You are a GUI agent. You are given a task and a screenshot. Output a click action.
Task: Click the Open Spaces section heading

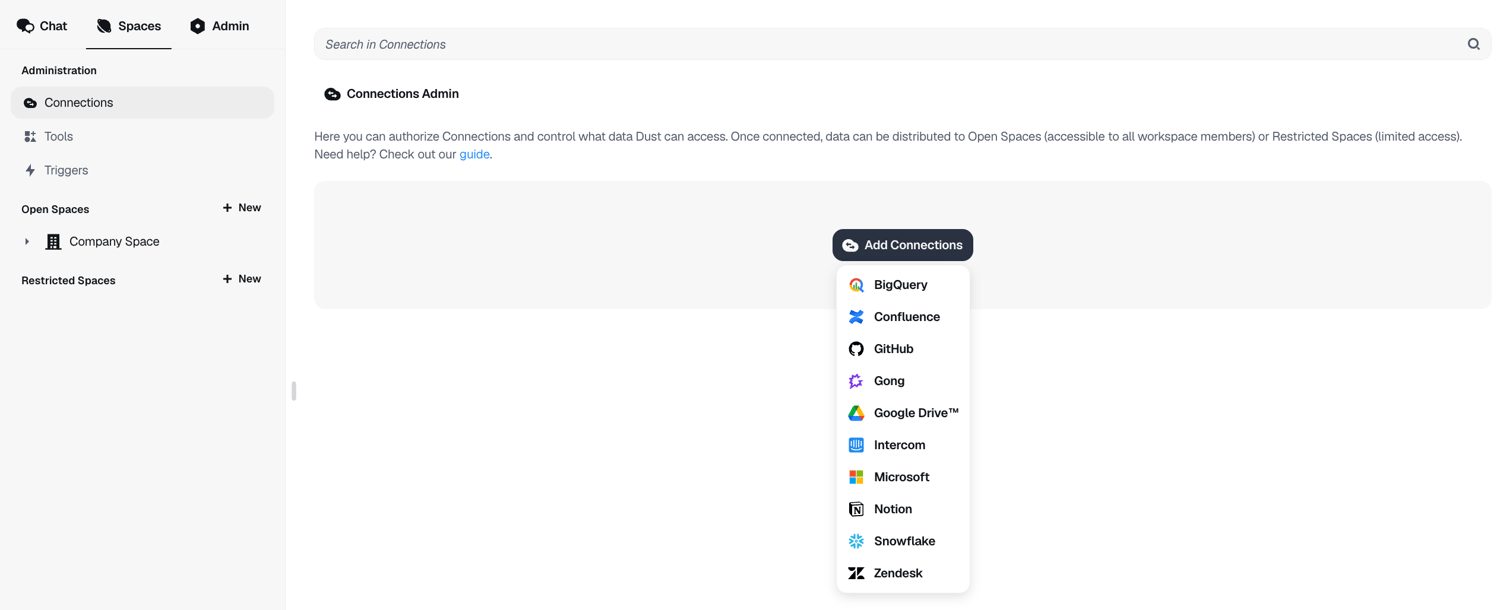[55, 209]
